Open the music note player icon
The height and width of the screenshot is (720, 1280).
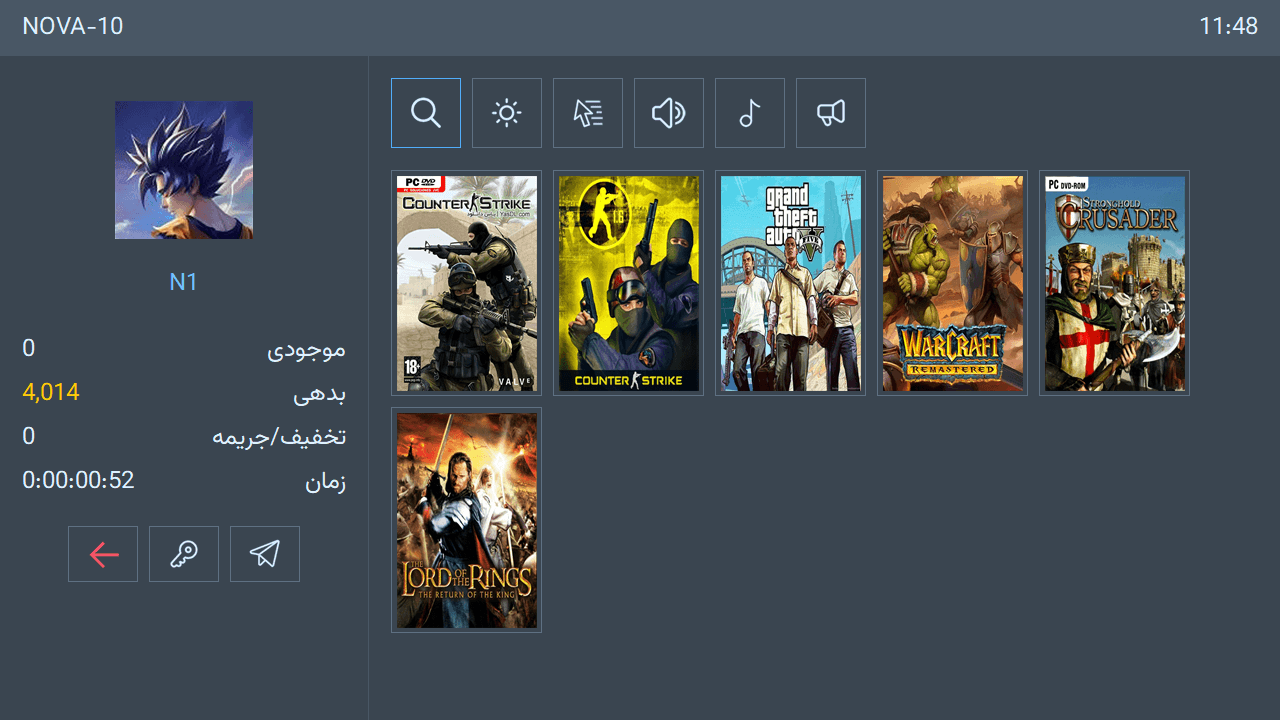(749, 112)
